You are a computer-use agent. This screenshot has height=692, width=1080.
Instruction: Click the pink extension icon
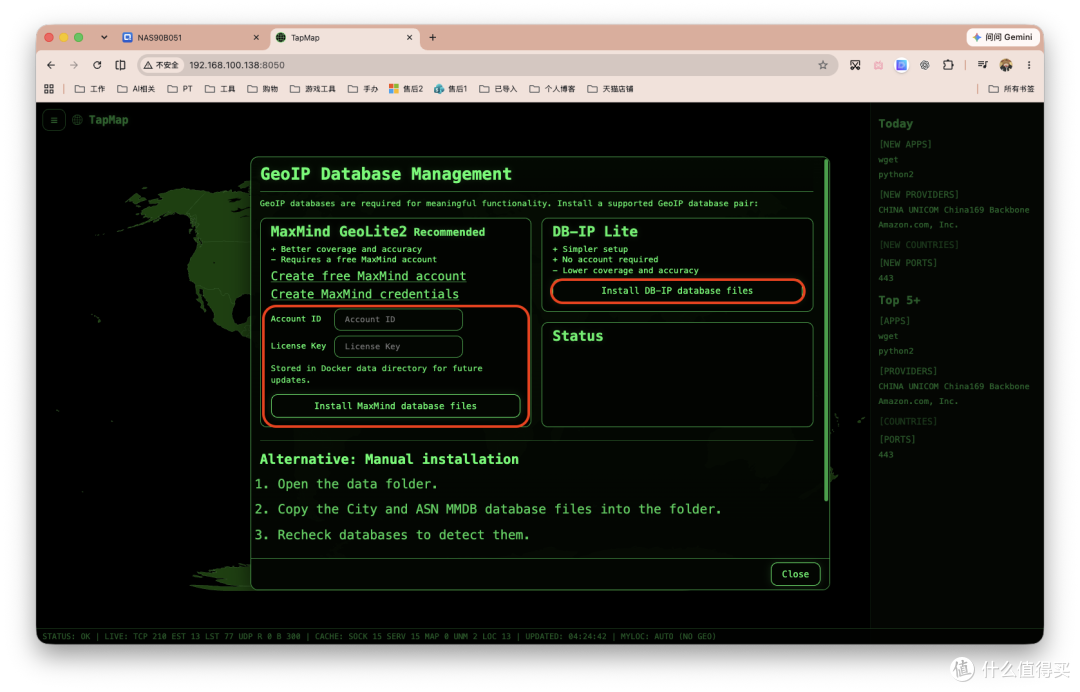pyautogui.click(x=878, y=65)
